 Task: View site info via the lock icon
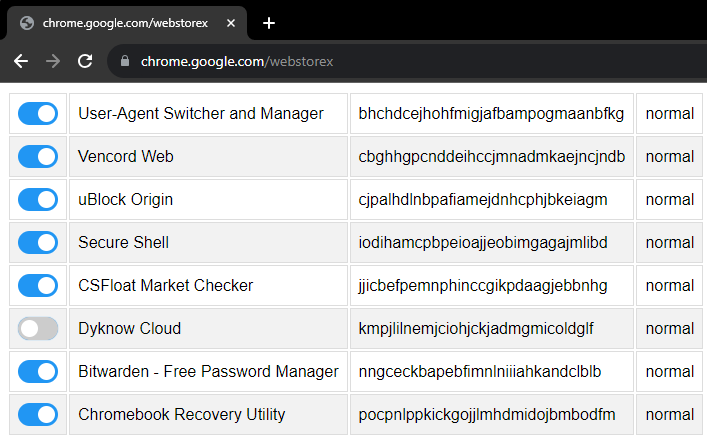click(x=125, y=61)
